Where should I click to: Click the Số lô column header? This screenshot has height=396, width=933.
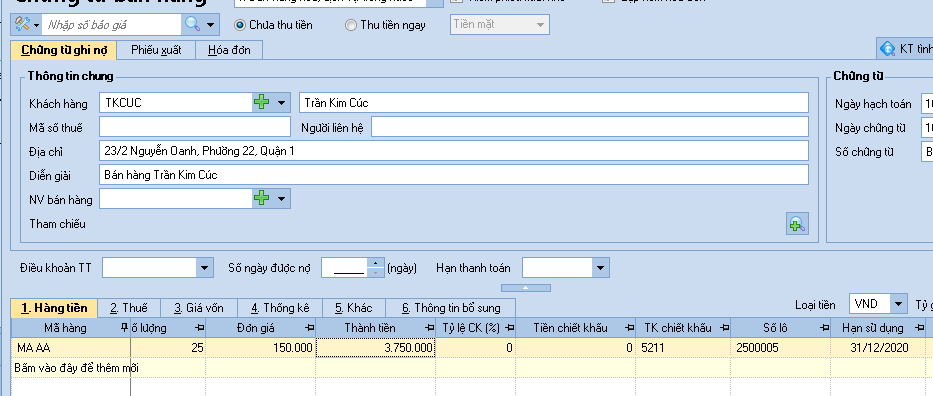tap(781, 328)
